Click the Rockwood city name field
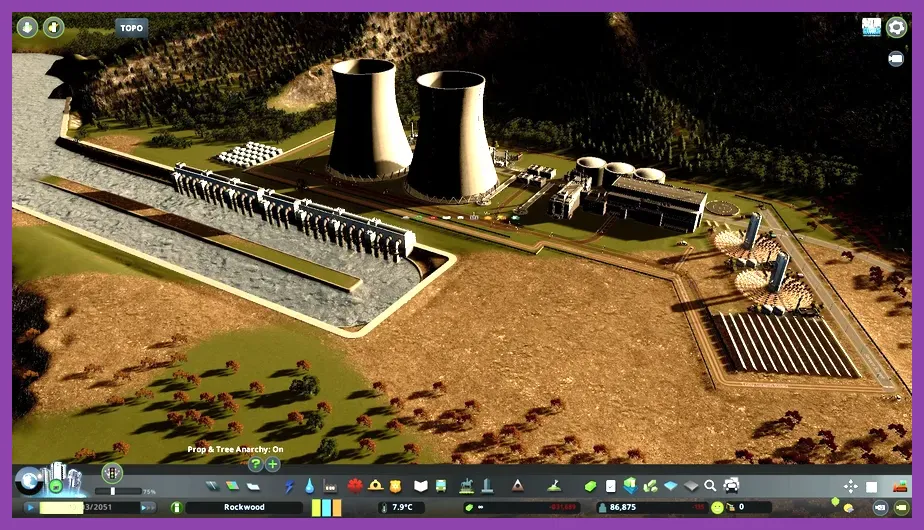The width and height of the screenshot is (924, 530). (x=244, y=507)
